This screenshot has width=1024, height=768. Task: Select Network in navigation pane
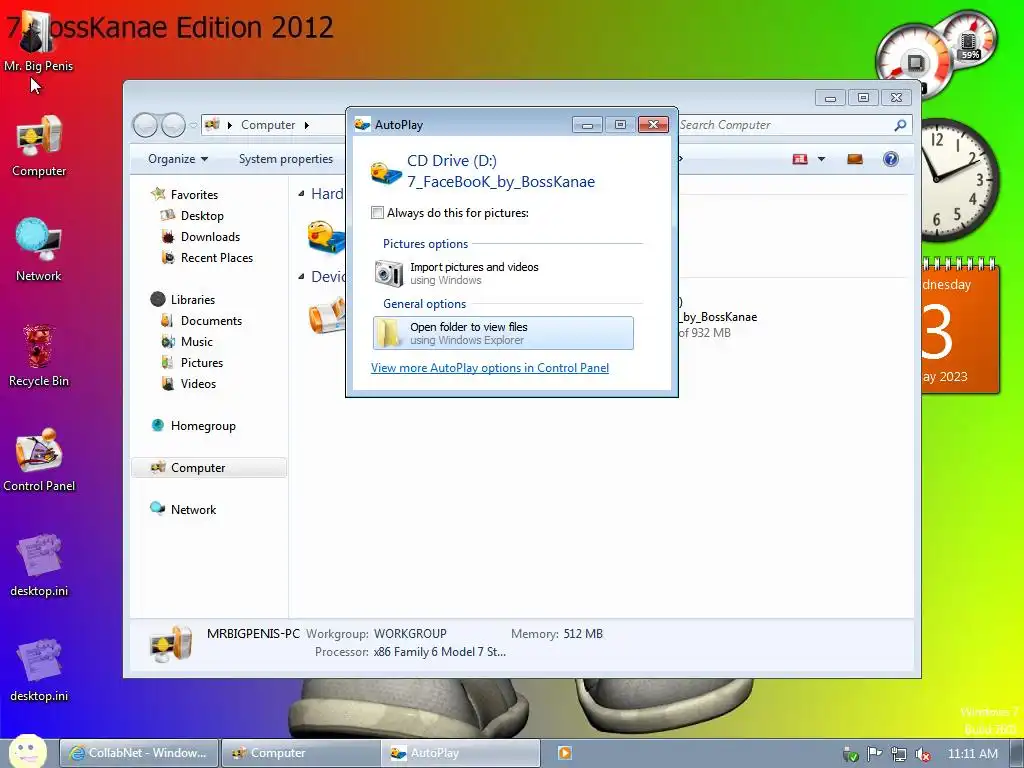[x=193, y=509]
